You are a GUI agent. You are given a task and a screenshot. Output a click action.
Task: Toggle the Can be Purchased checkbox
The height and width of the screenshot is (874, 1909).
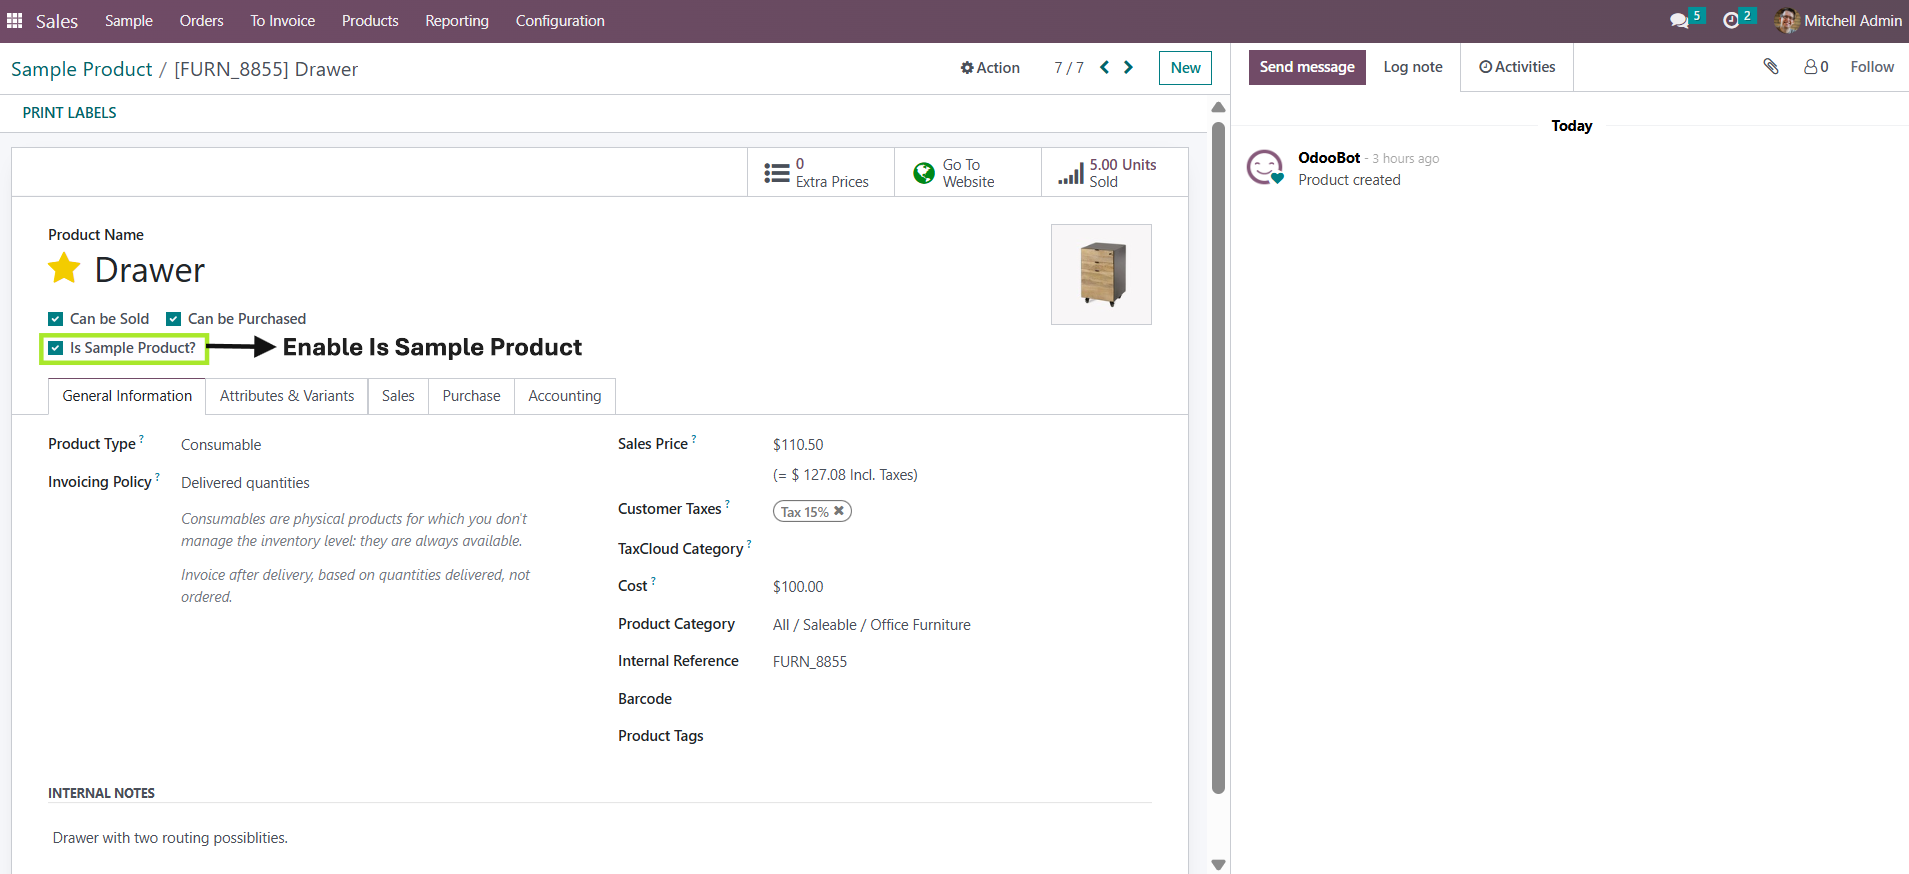[174, 319]
